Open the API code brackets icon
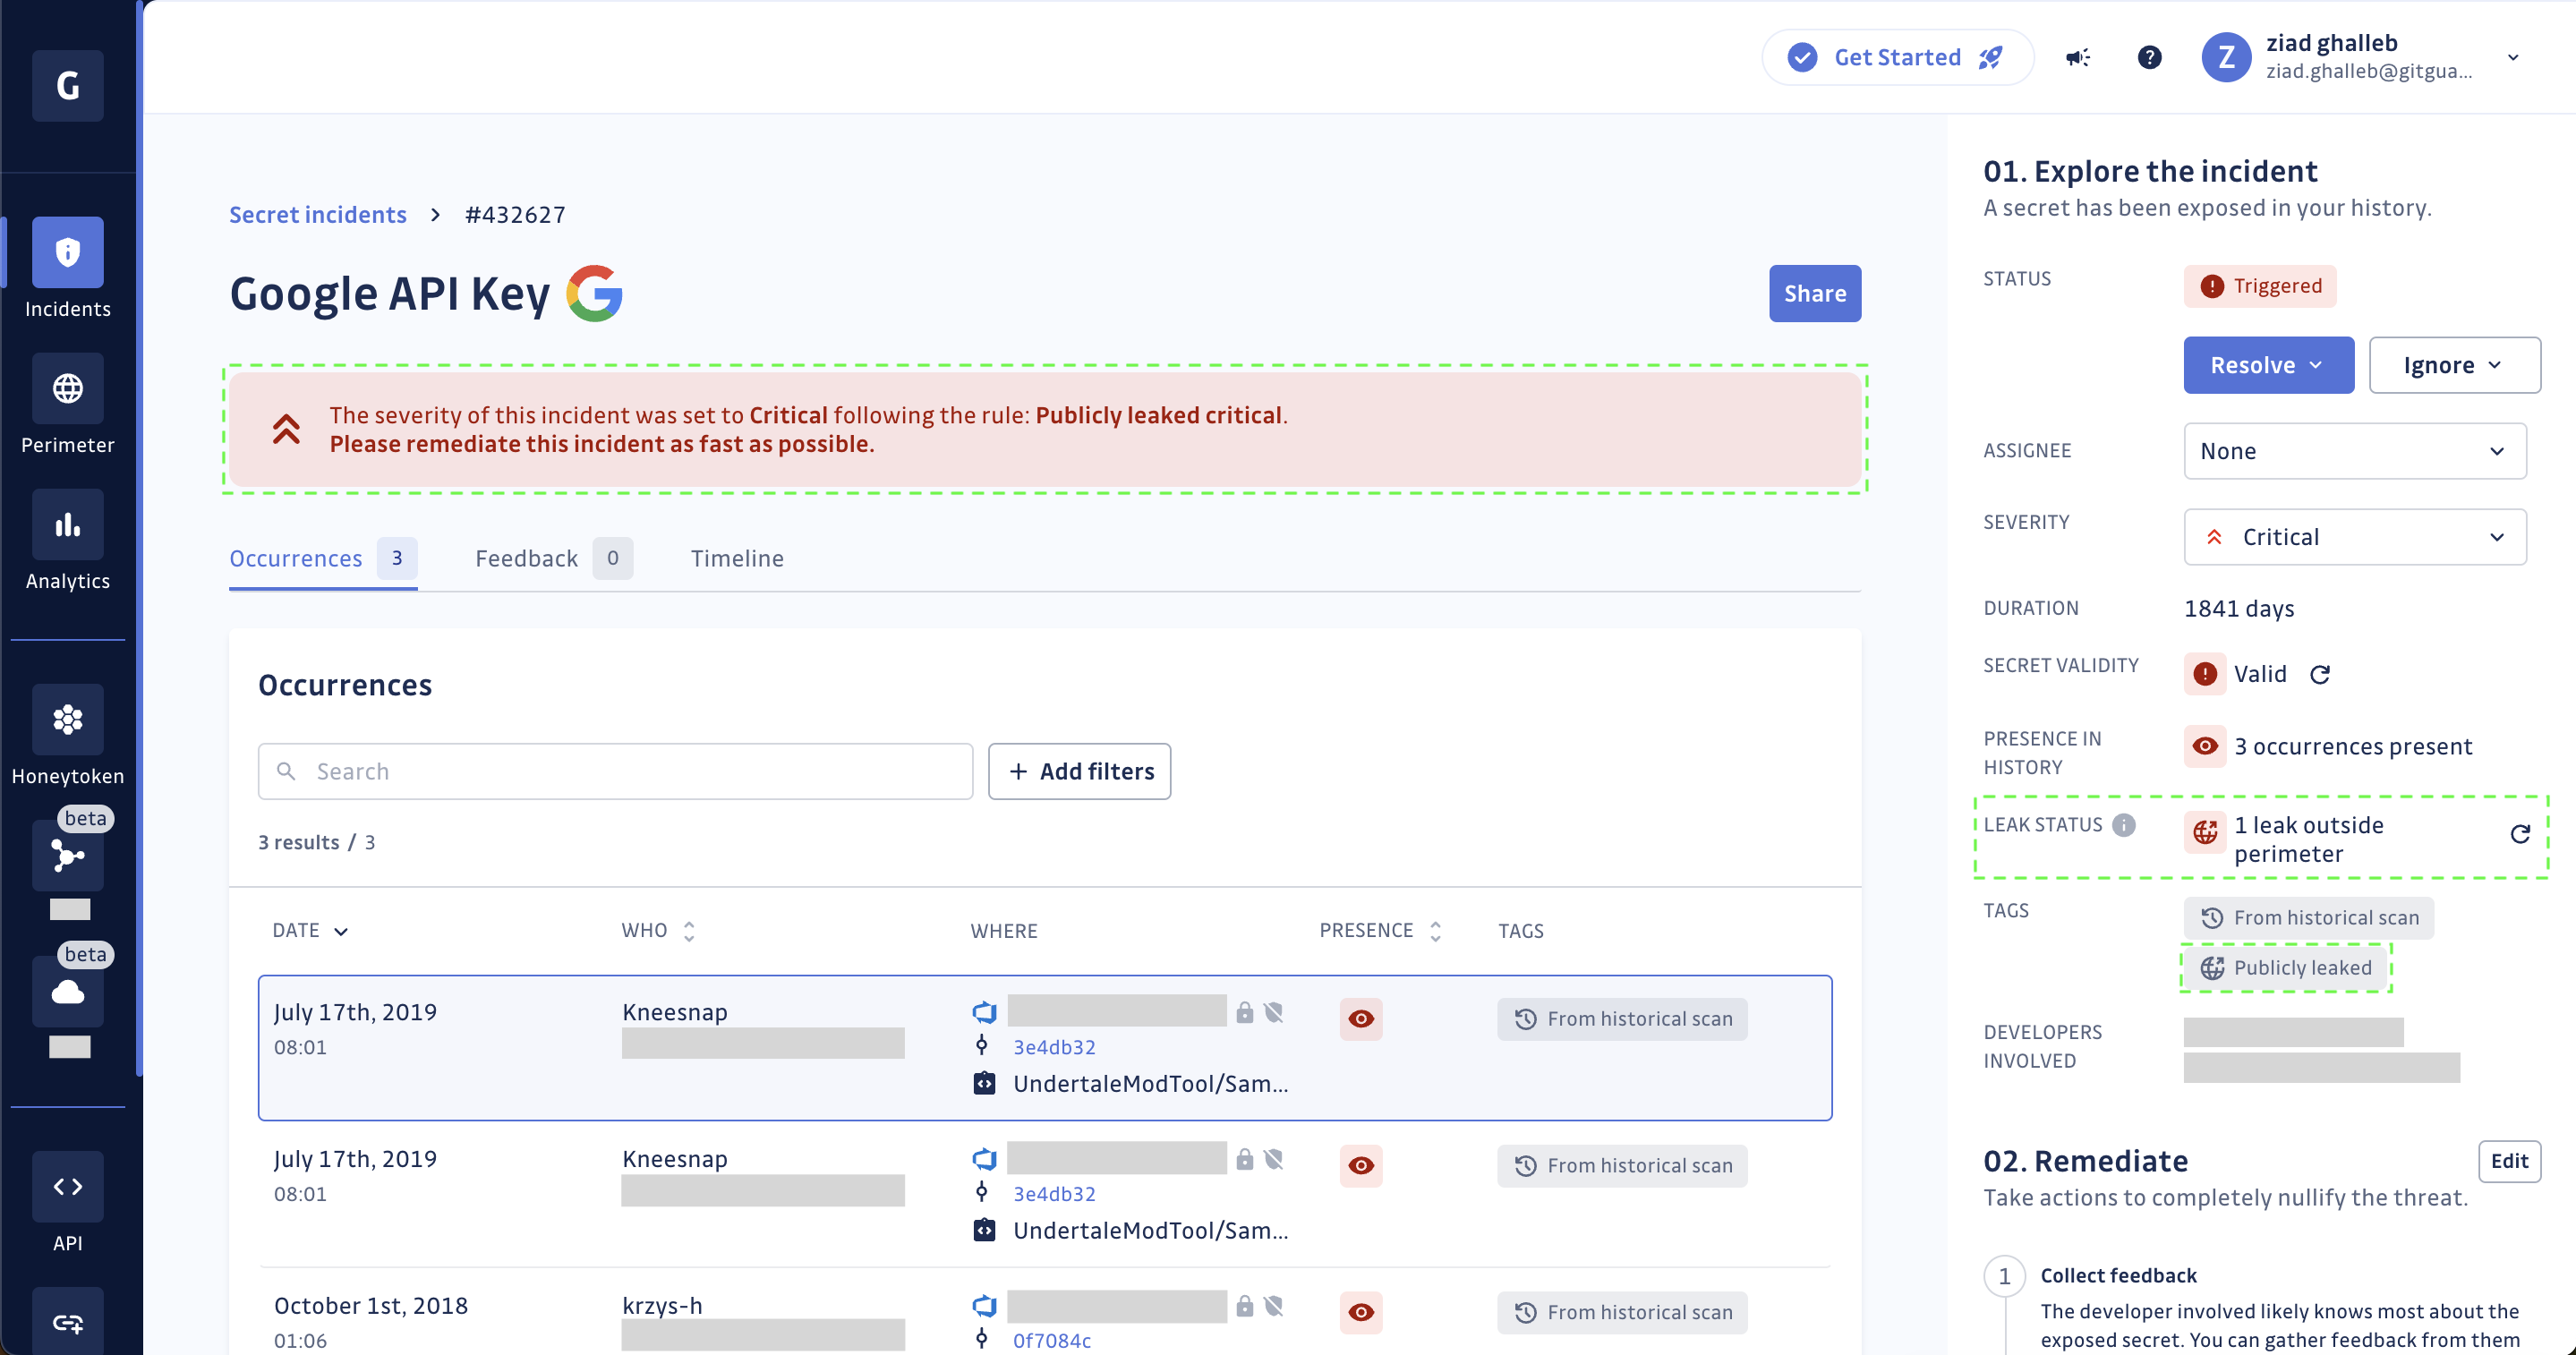The image size is (2576, 1355). click(x=67, y=1186)
